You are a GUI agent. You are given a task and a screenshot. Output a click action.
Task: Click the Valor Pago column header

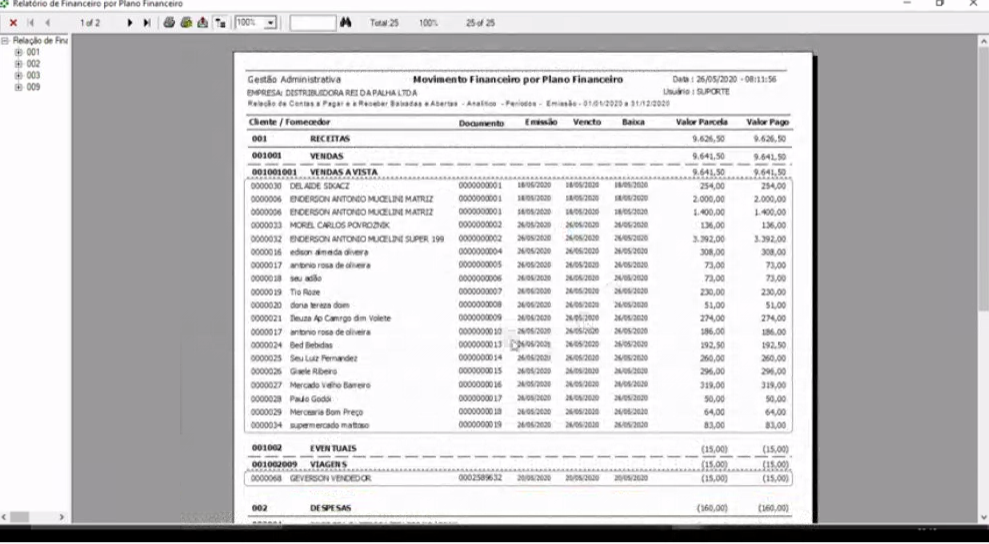click(x=768, y=122)
